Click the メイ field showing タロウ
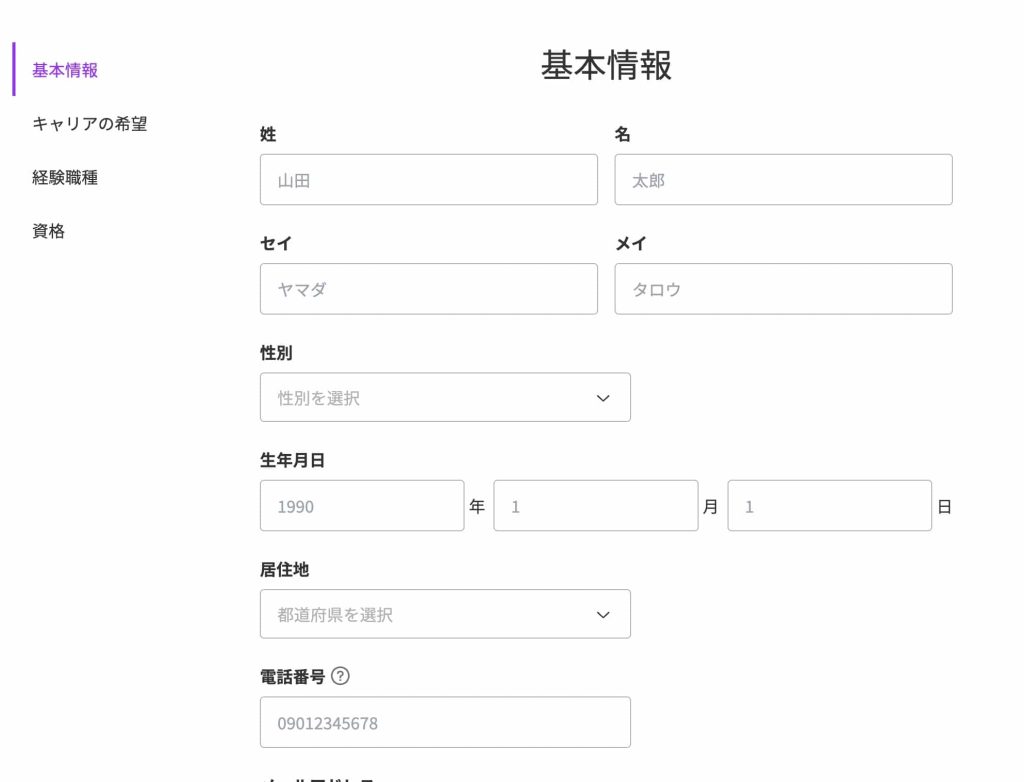This screenshot has width=1024, height=782. coord(783,289)
